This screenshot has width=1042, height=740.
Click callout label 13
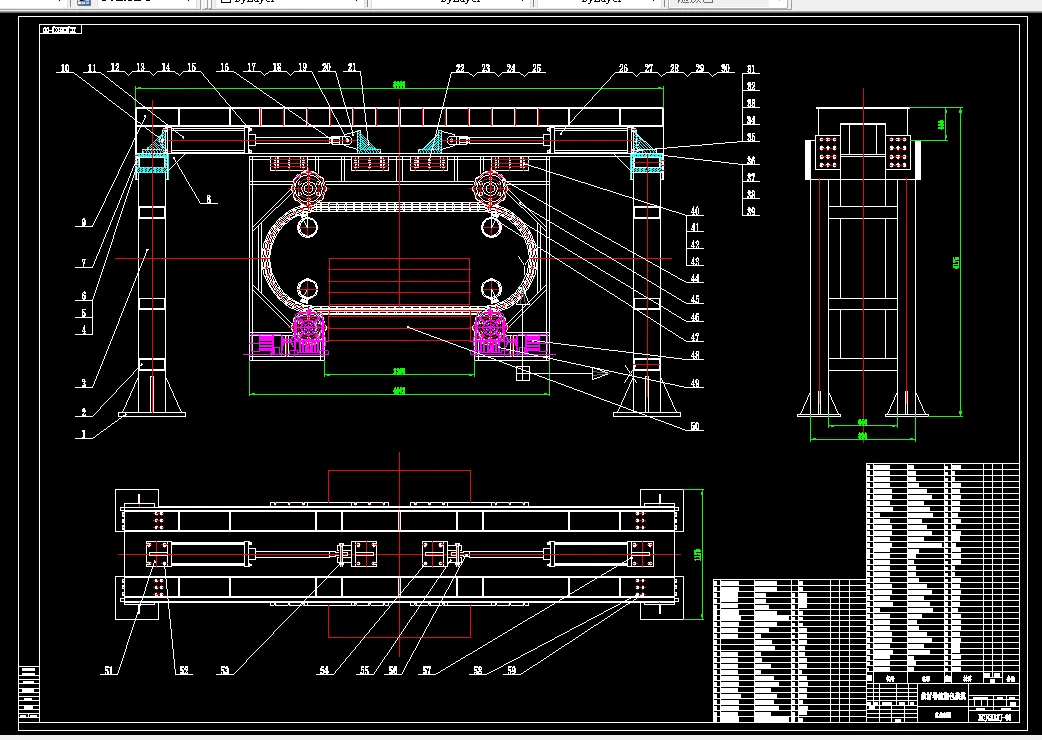(x=140, y=67)
